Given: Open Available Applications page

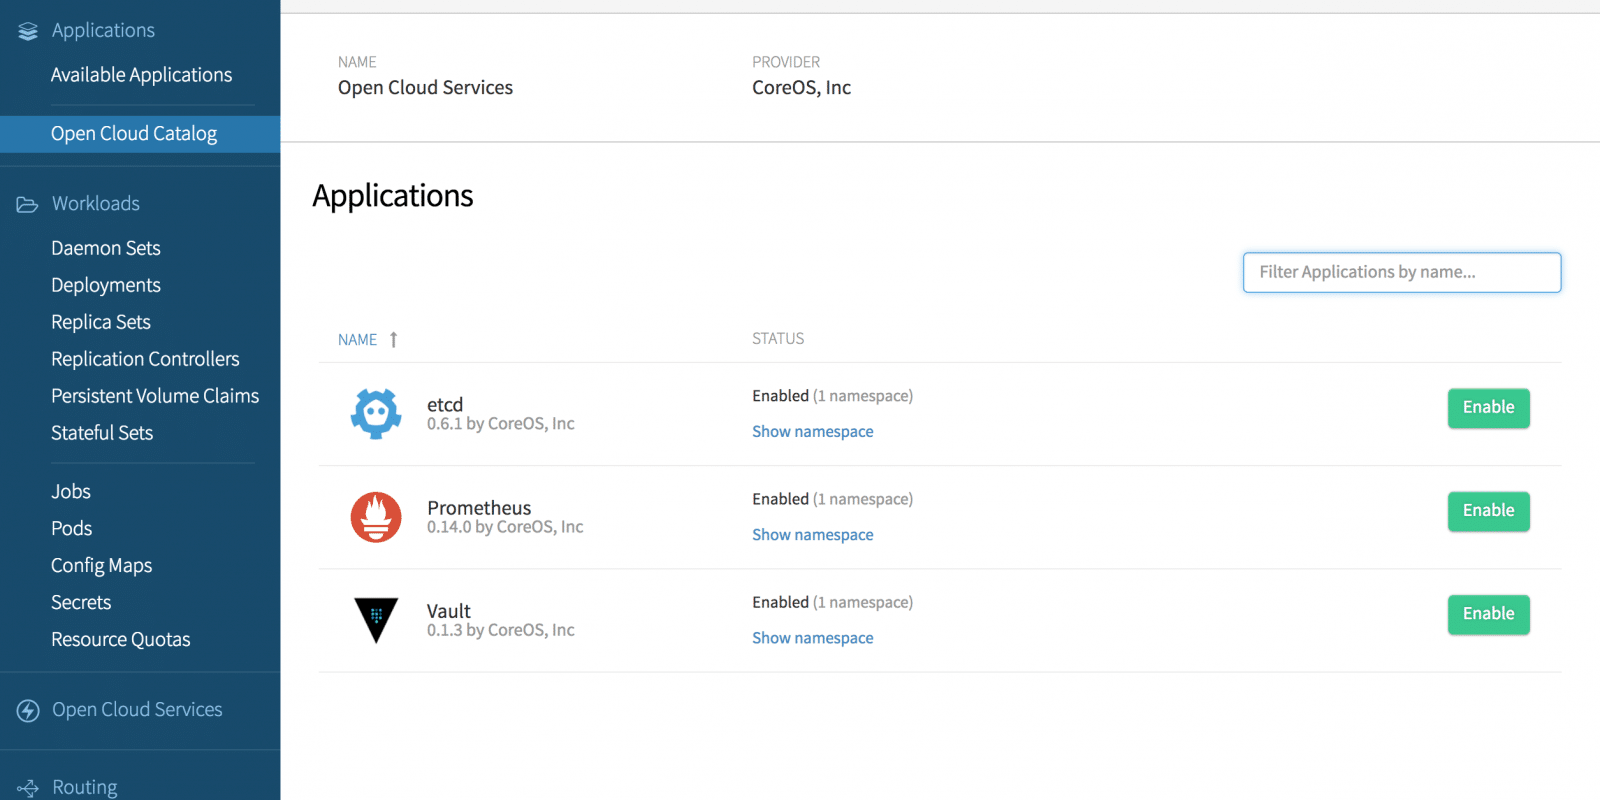Looking at the screenshot, I should click(141, 75).
